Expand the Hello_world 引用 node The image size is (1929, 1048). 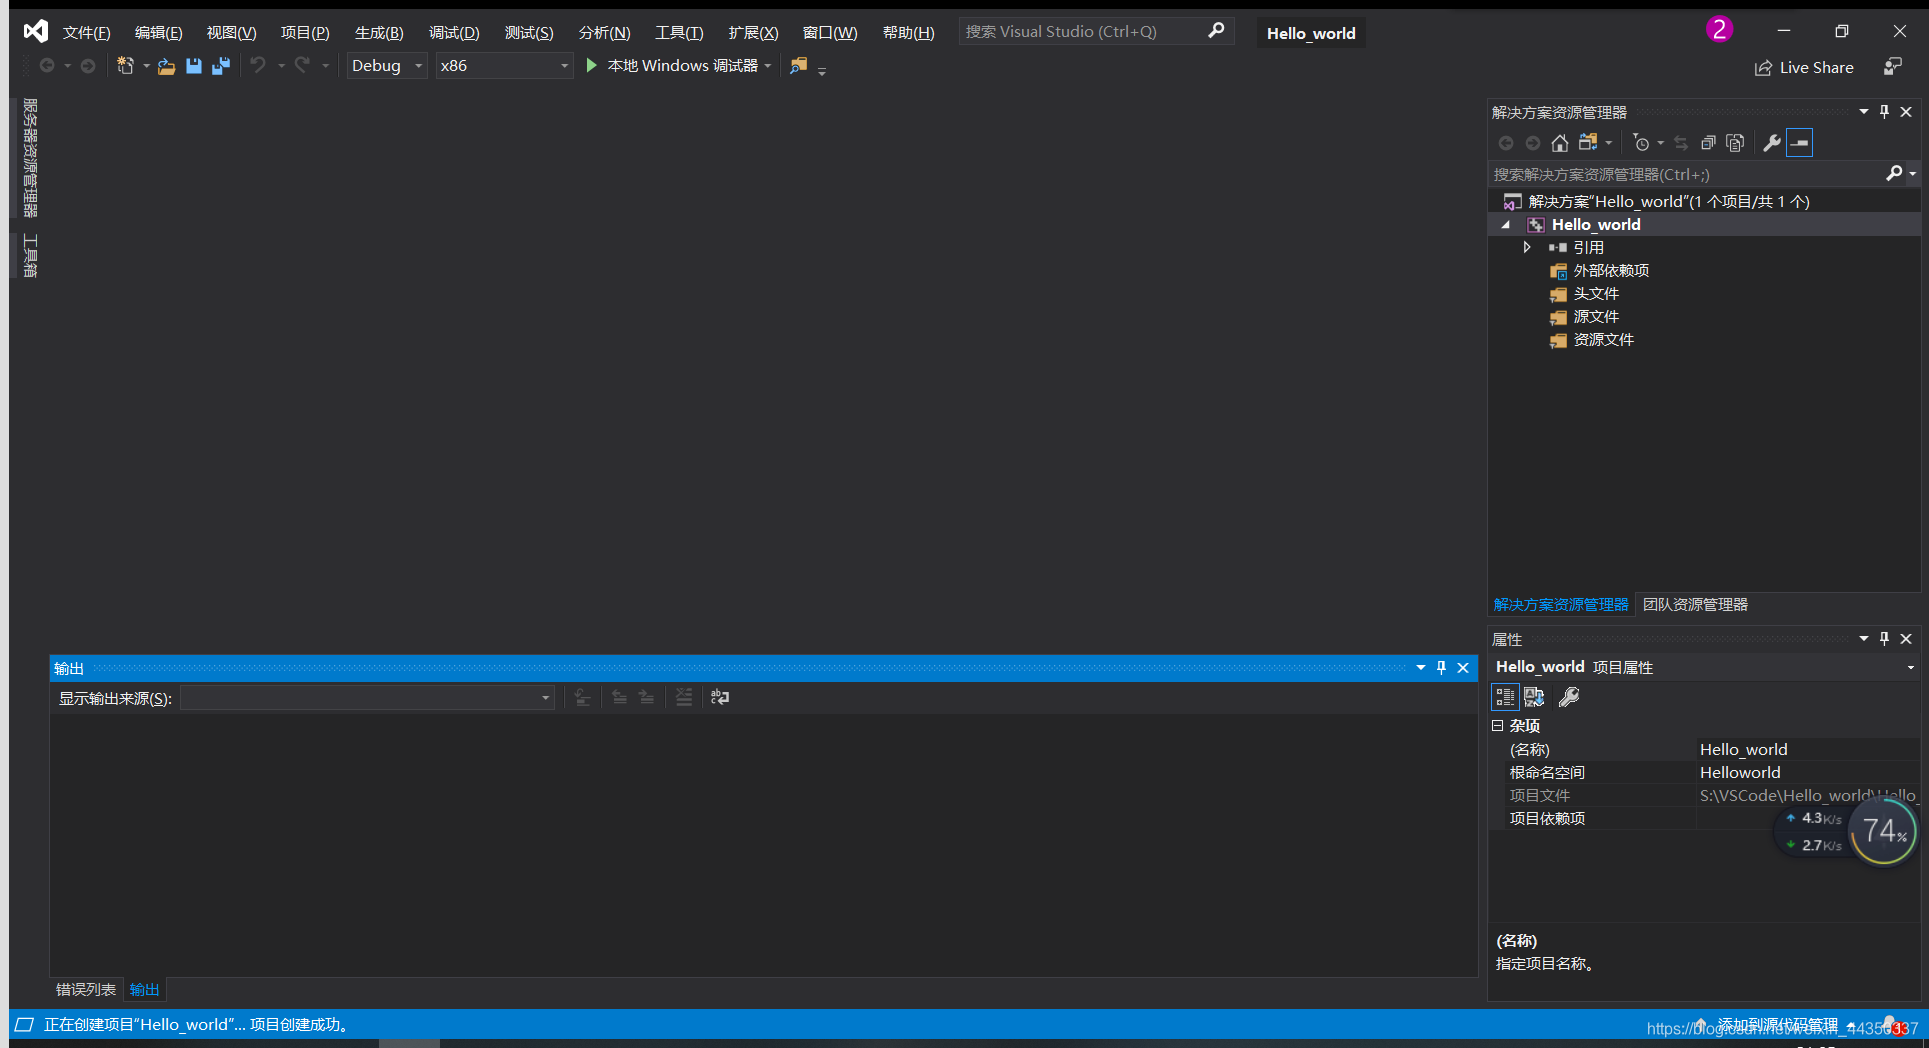click(1527, 247)
